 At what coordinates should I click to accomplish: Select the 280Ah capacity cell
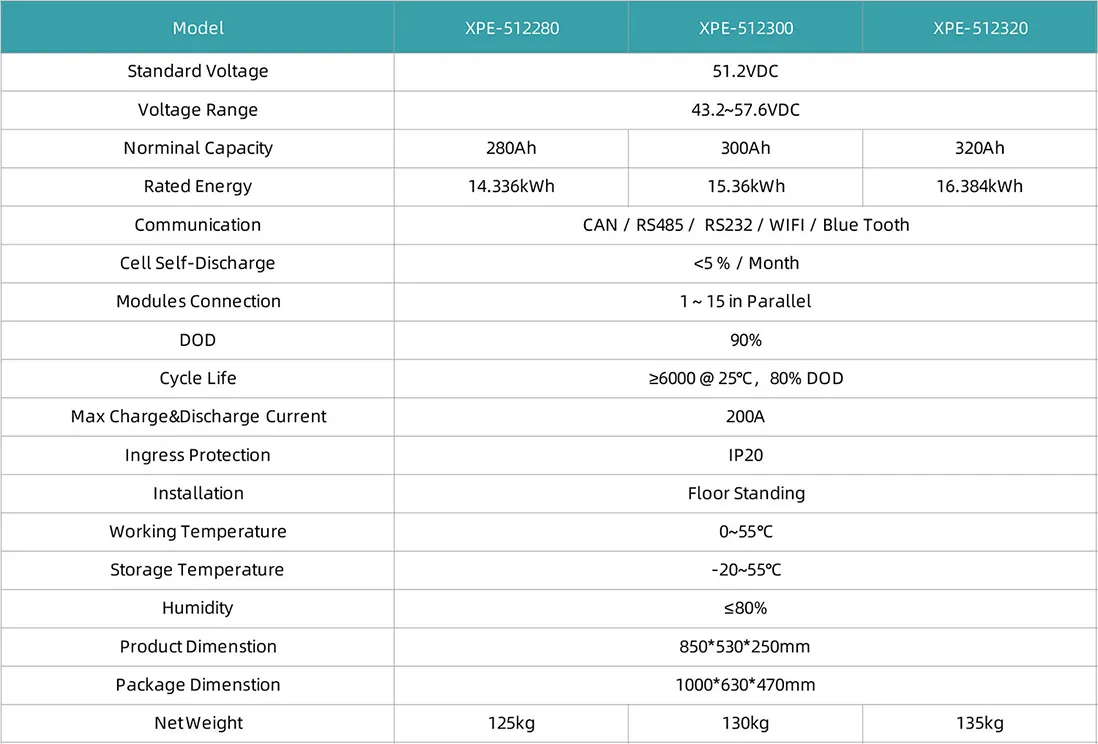pyautogui.click(x=511, y=148)
